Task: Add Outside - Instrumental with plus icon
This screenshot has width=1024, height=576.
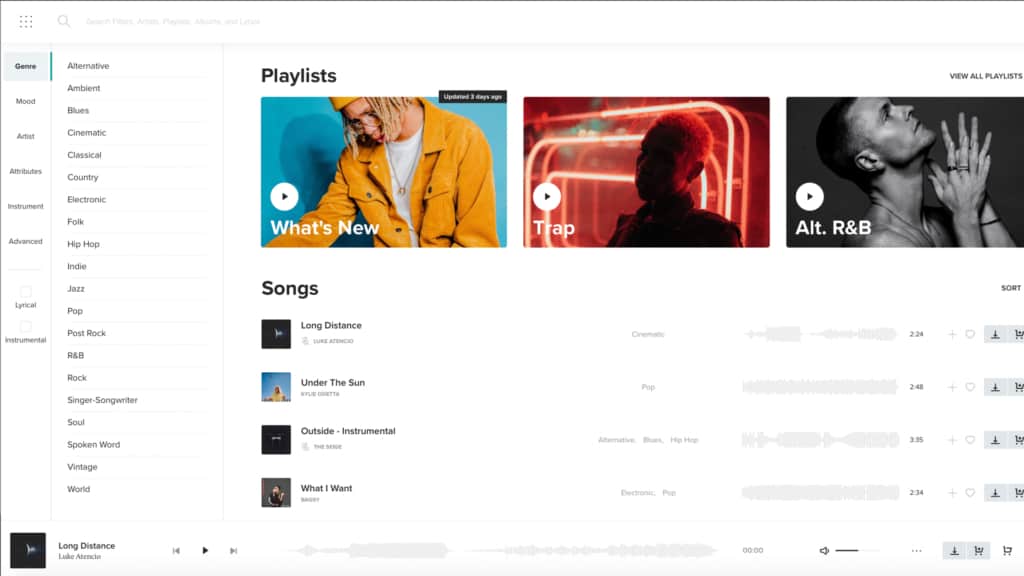Action: coord(952,440)
